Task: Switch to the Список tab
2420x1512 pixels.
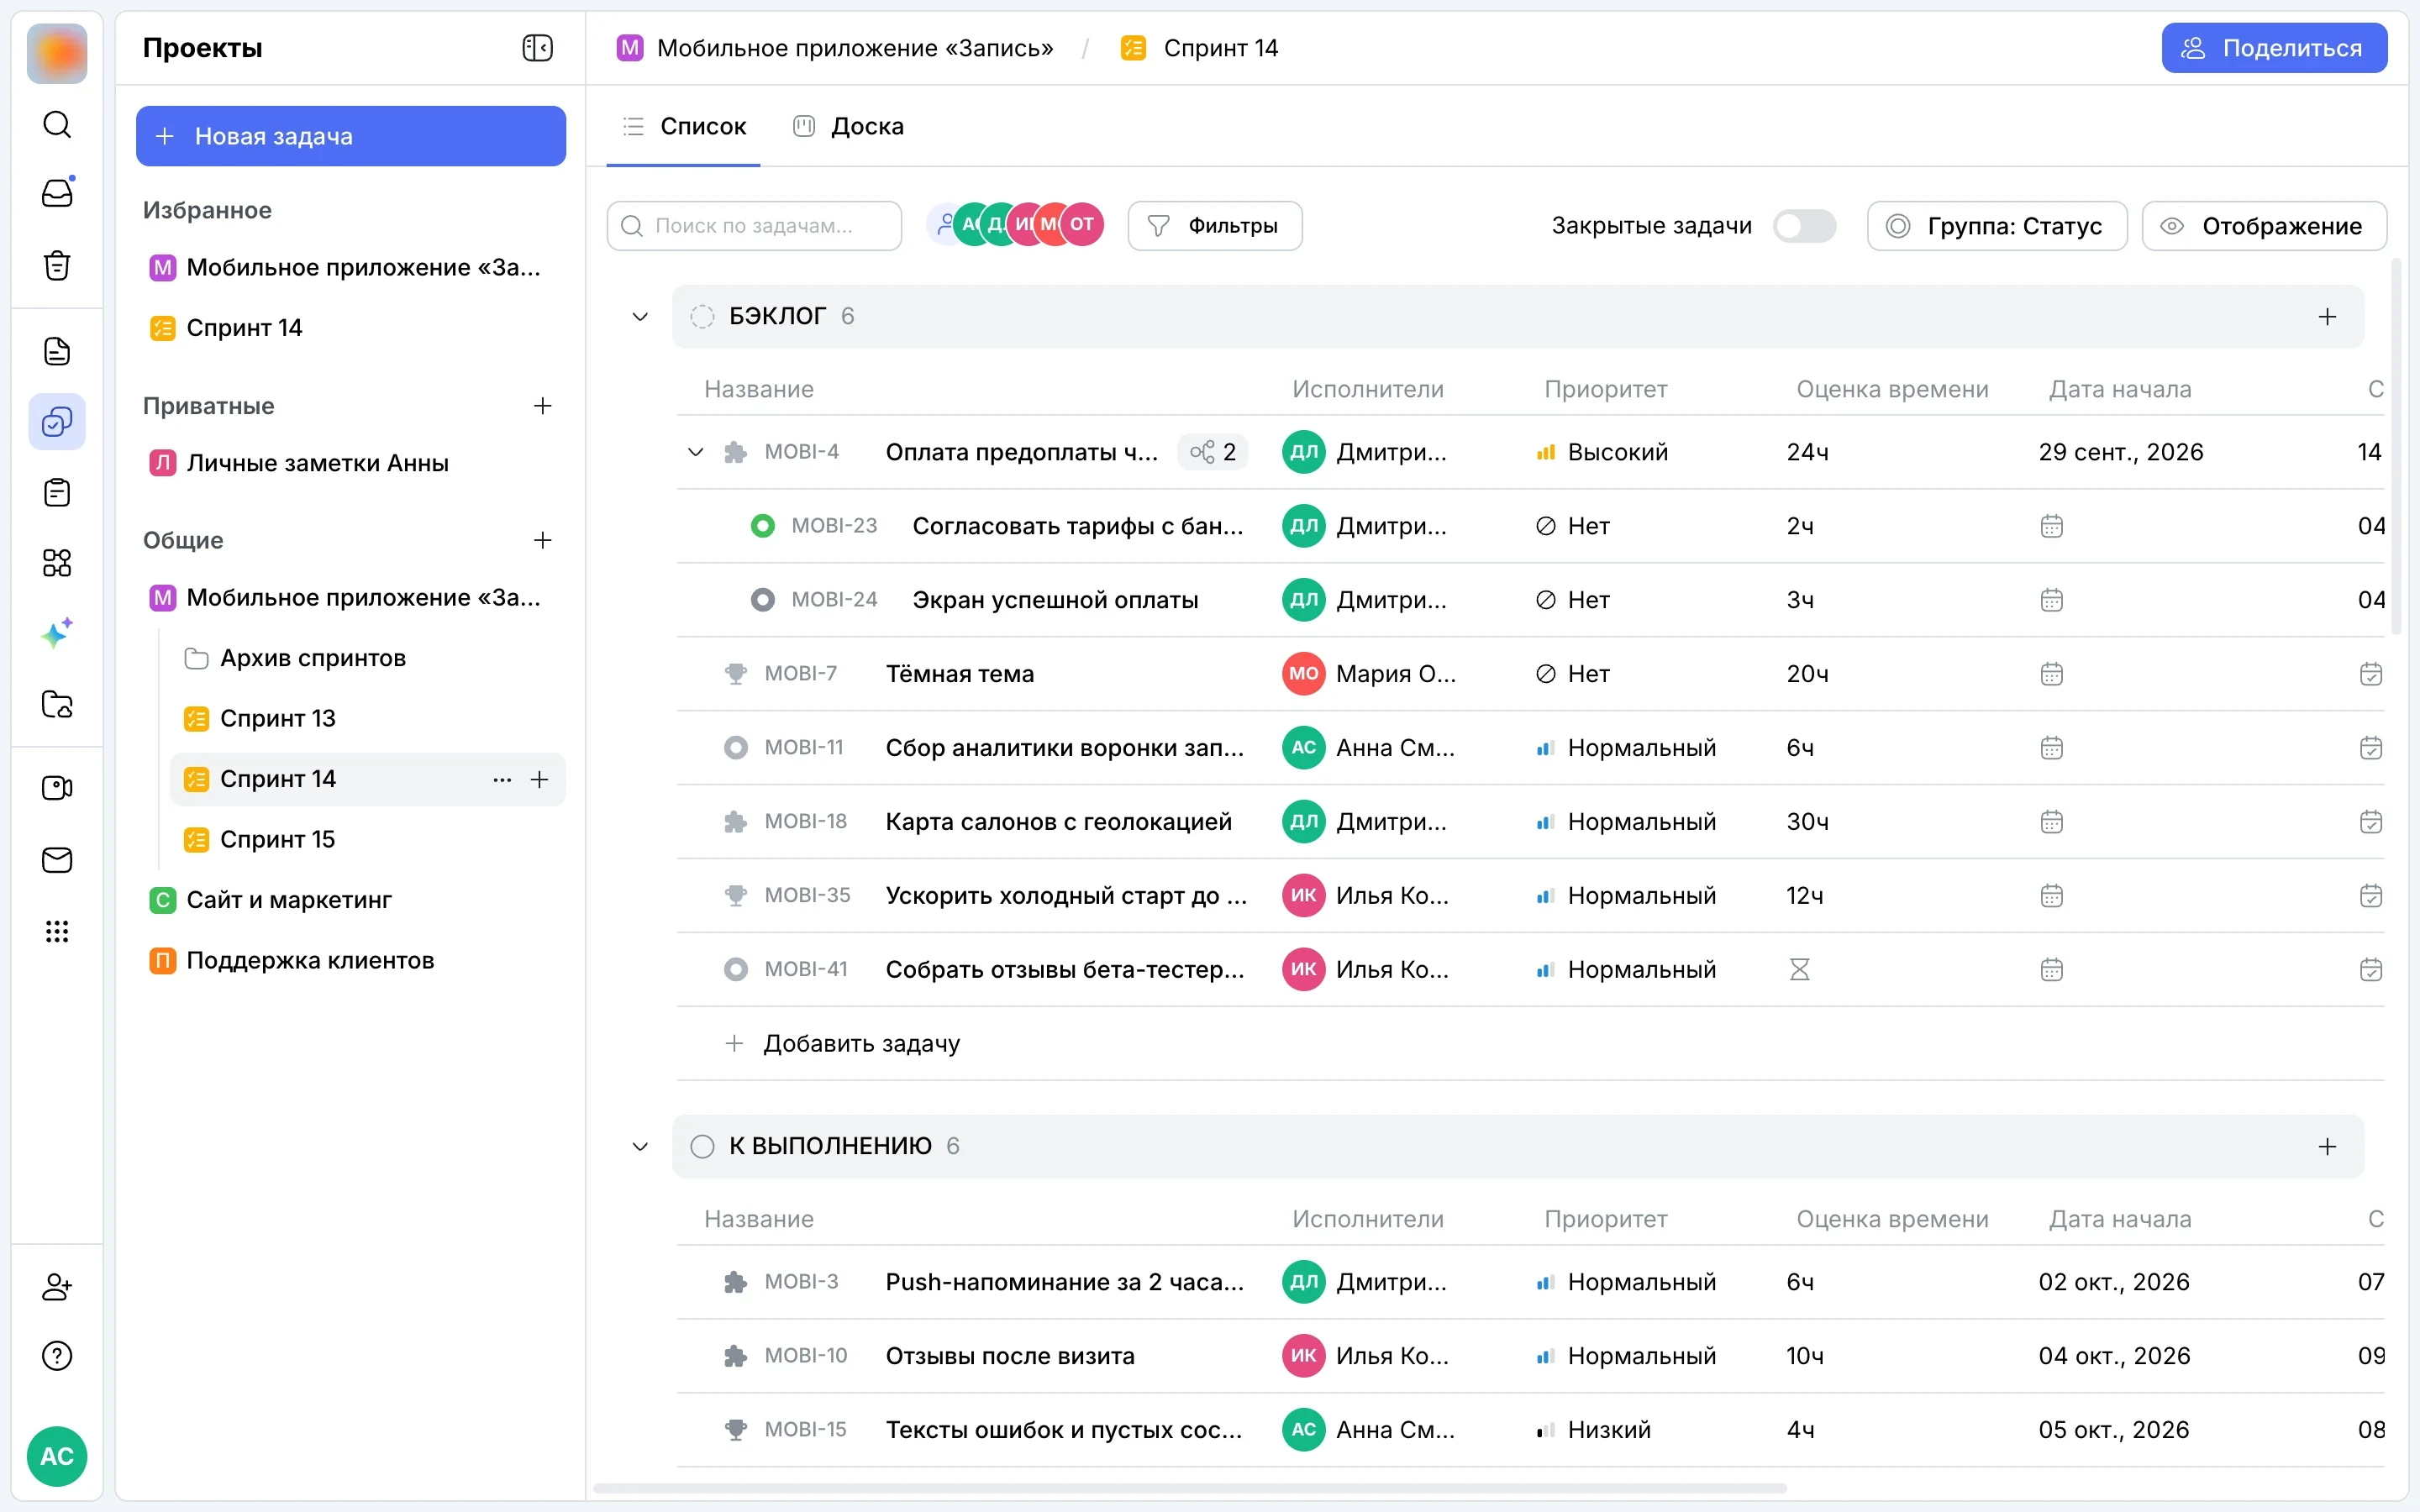Action: pos(685,126)
